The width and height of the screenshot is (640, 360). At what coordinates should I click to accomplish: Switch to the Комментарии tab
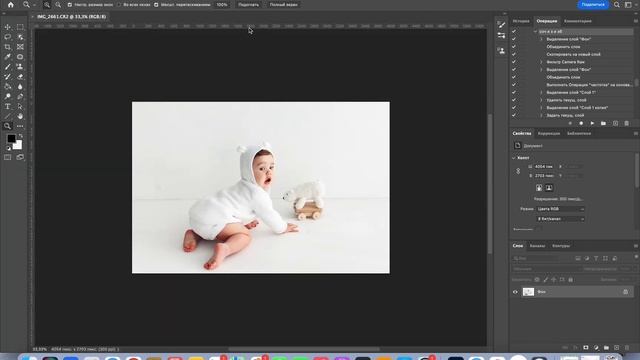pyautogui.click(x=578, y=21)
